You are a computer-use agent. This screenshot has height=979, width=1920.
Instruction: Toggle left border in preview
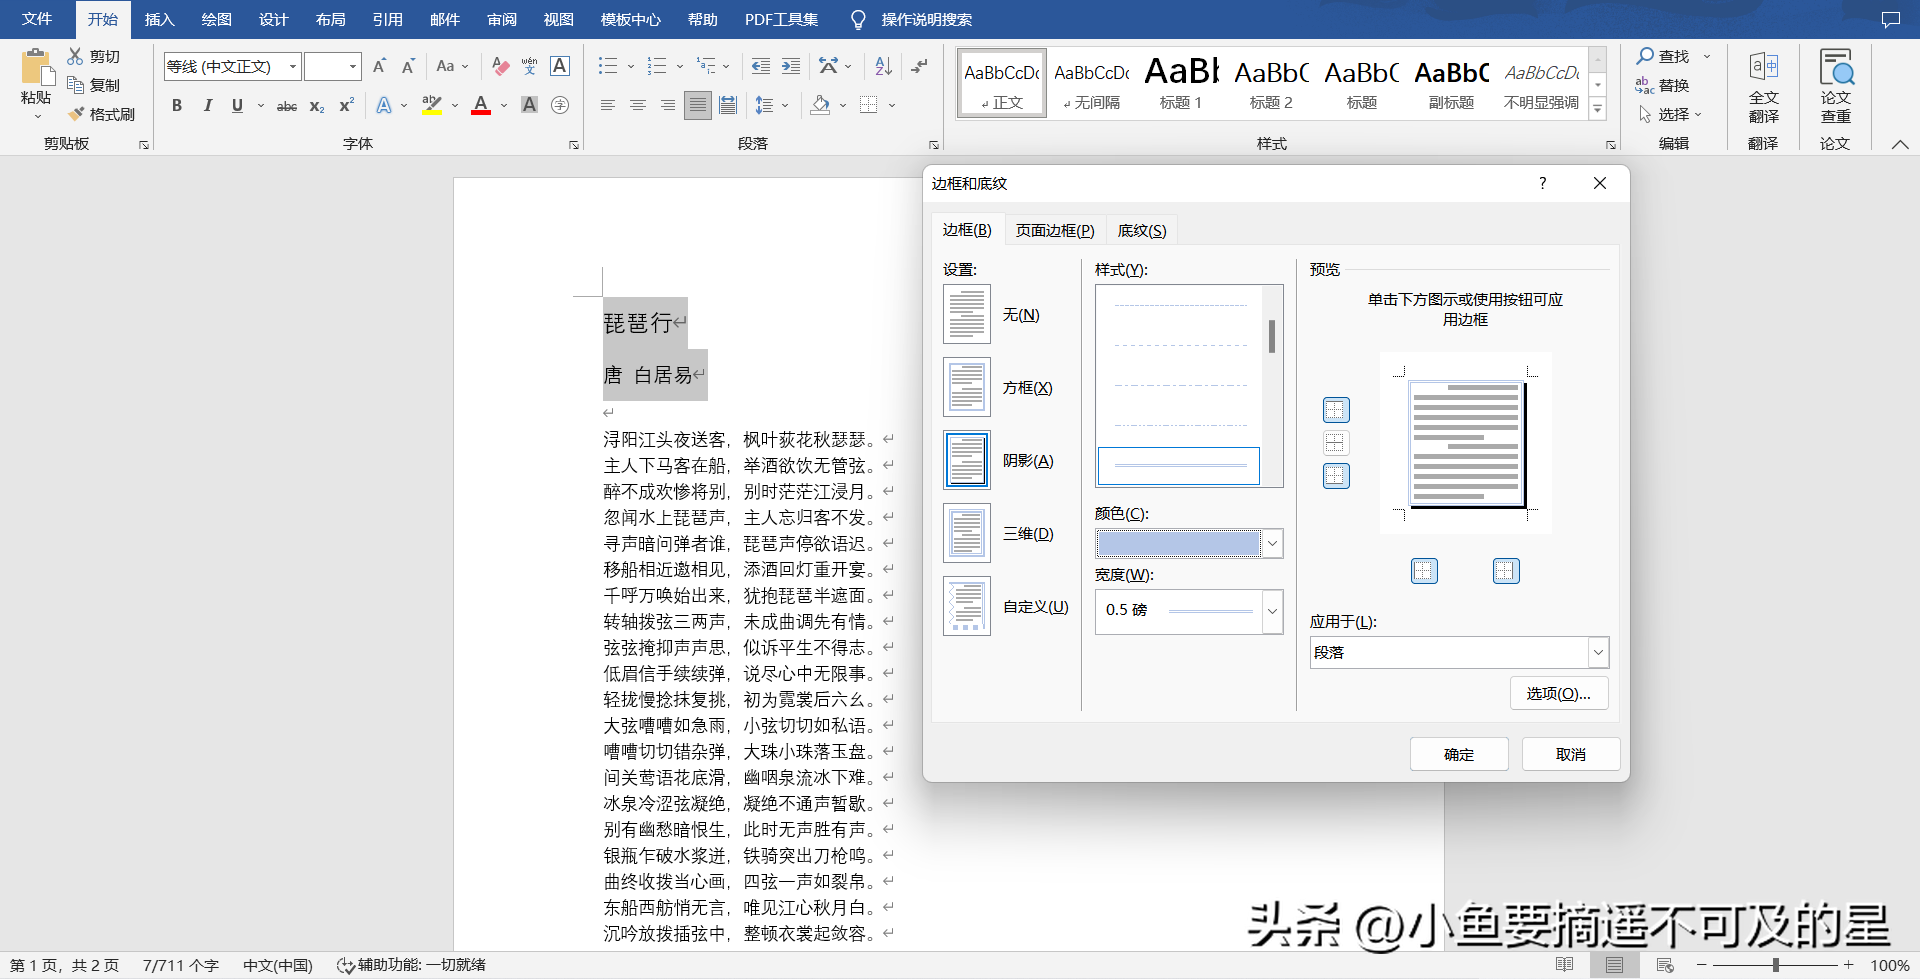1424,571
